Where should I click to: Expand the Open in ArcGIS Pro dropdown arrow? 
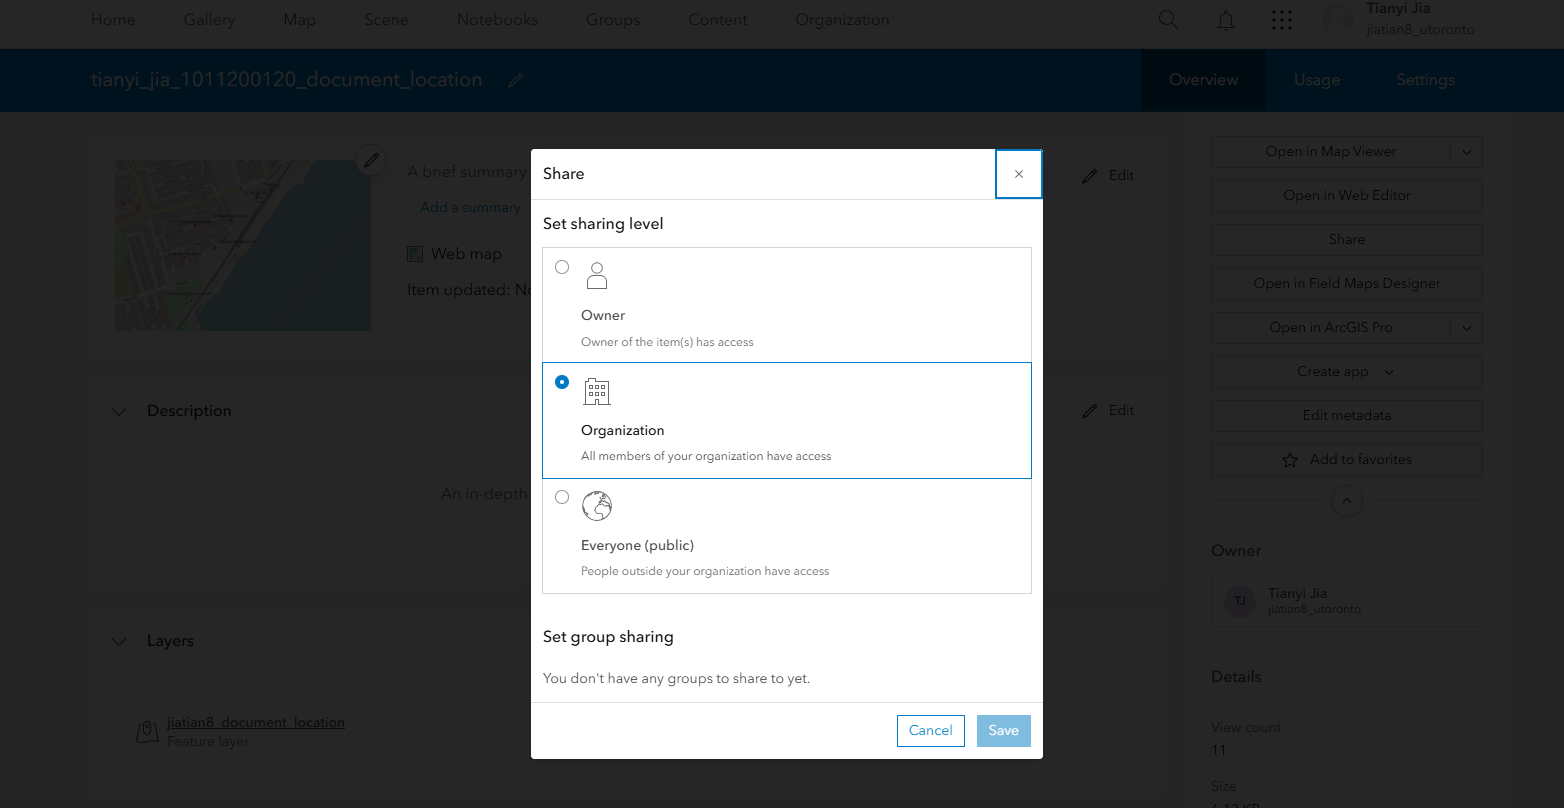coord(1467,328)
